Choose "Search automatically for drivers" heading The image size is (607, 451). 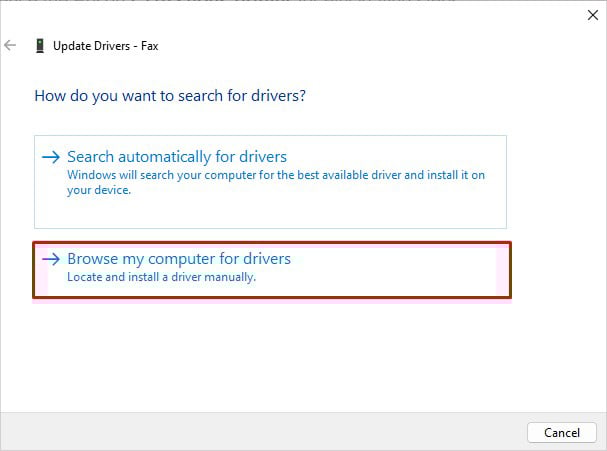177,157
